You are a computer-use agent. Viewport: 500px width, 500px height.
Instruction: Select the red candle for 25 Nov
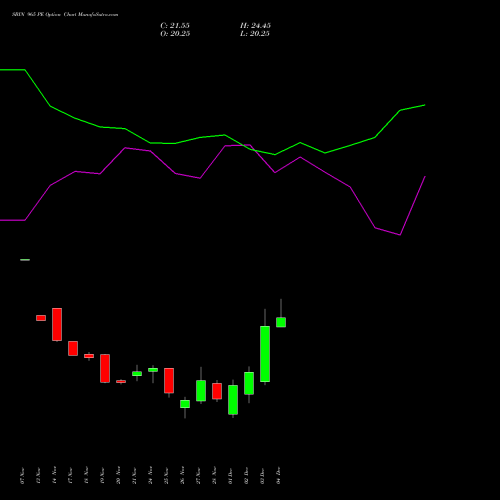(x=169, y=381)
